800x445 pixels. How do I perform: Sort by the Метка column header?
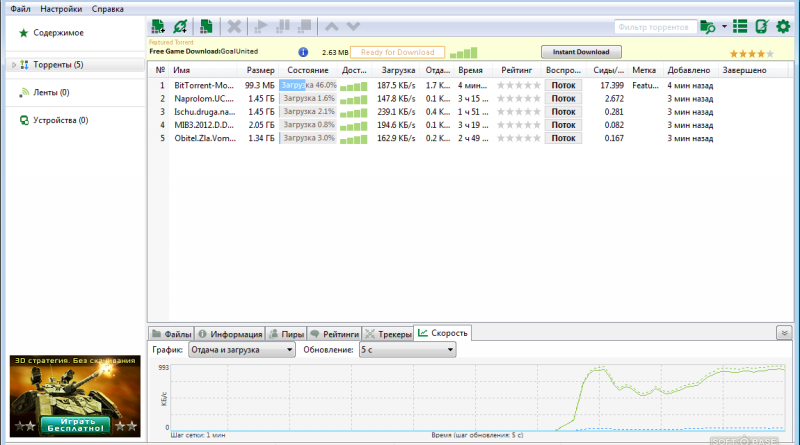click(644, 70)
